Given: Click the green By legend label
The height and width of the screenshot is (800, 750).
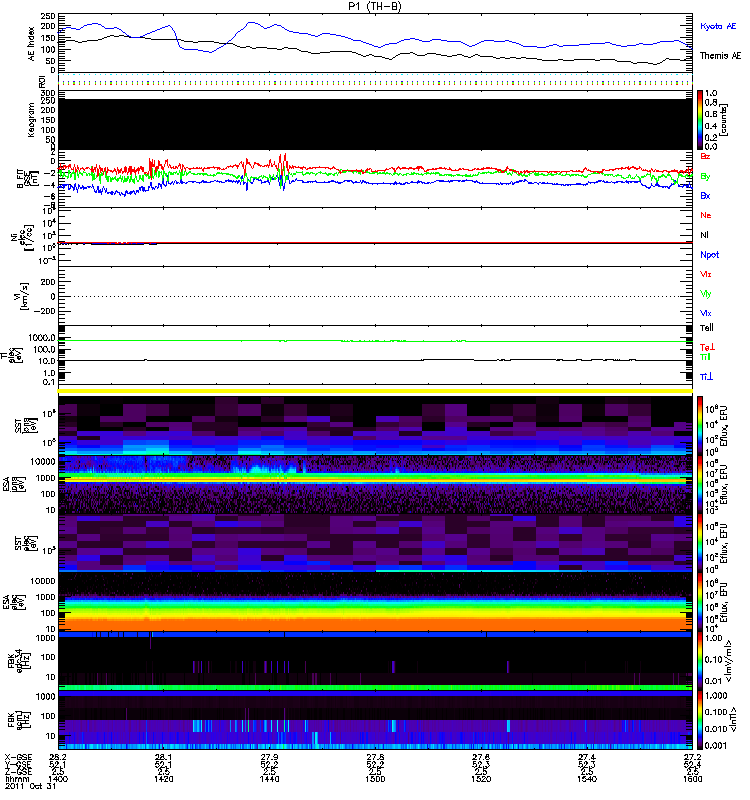Looking at the screenshot, I should pos(706,176).
